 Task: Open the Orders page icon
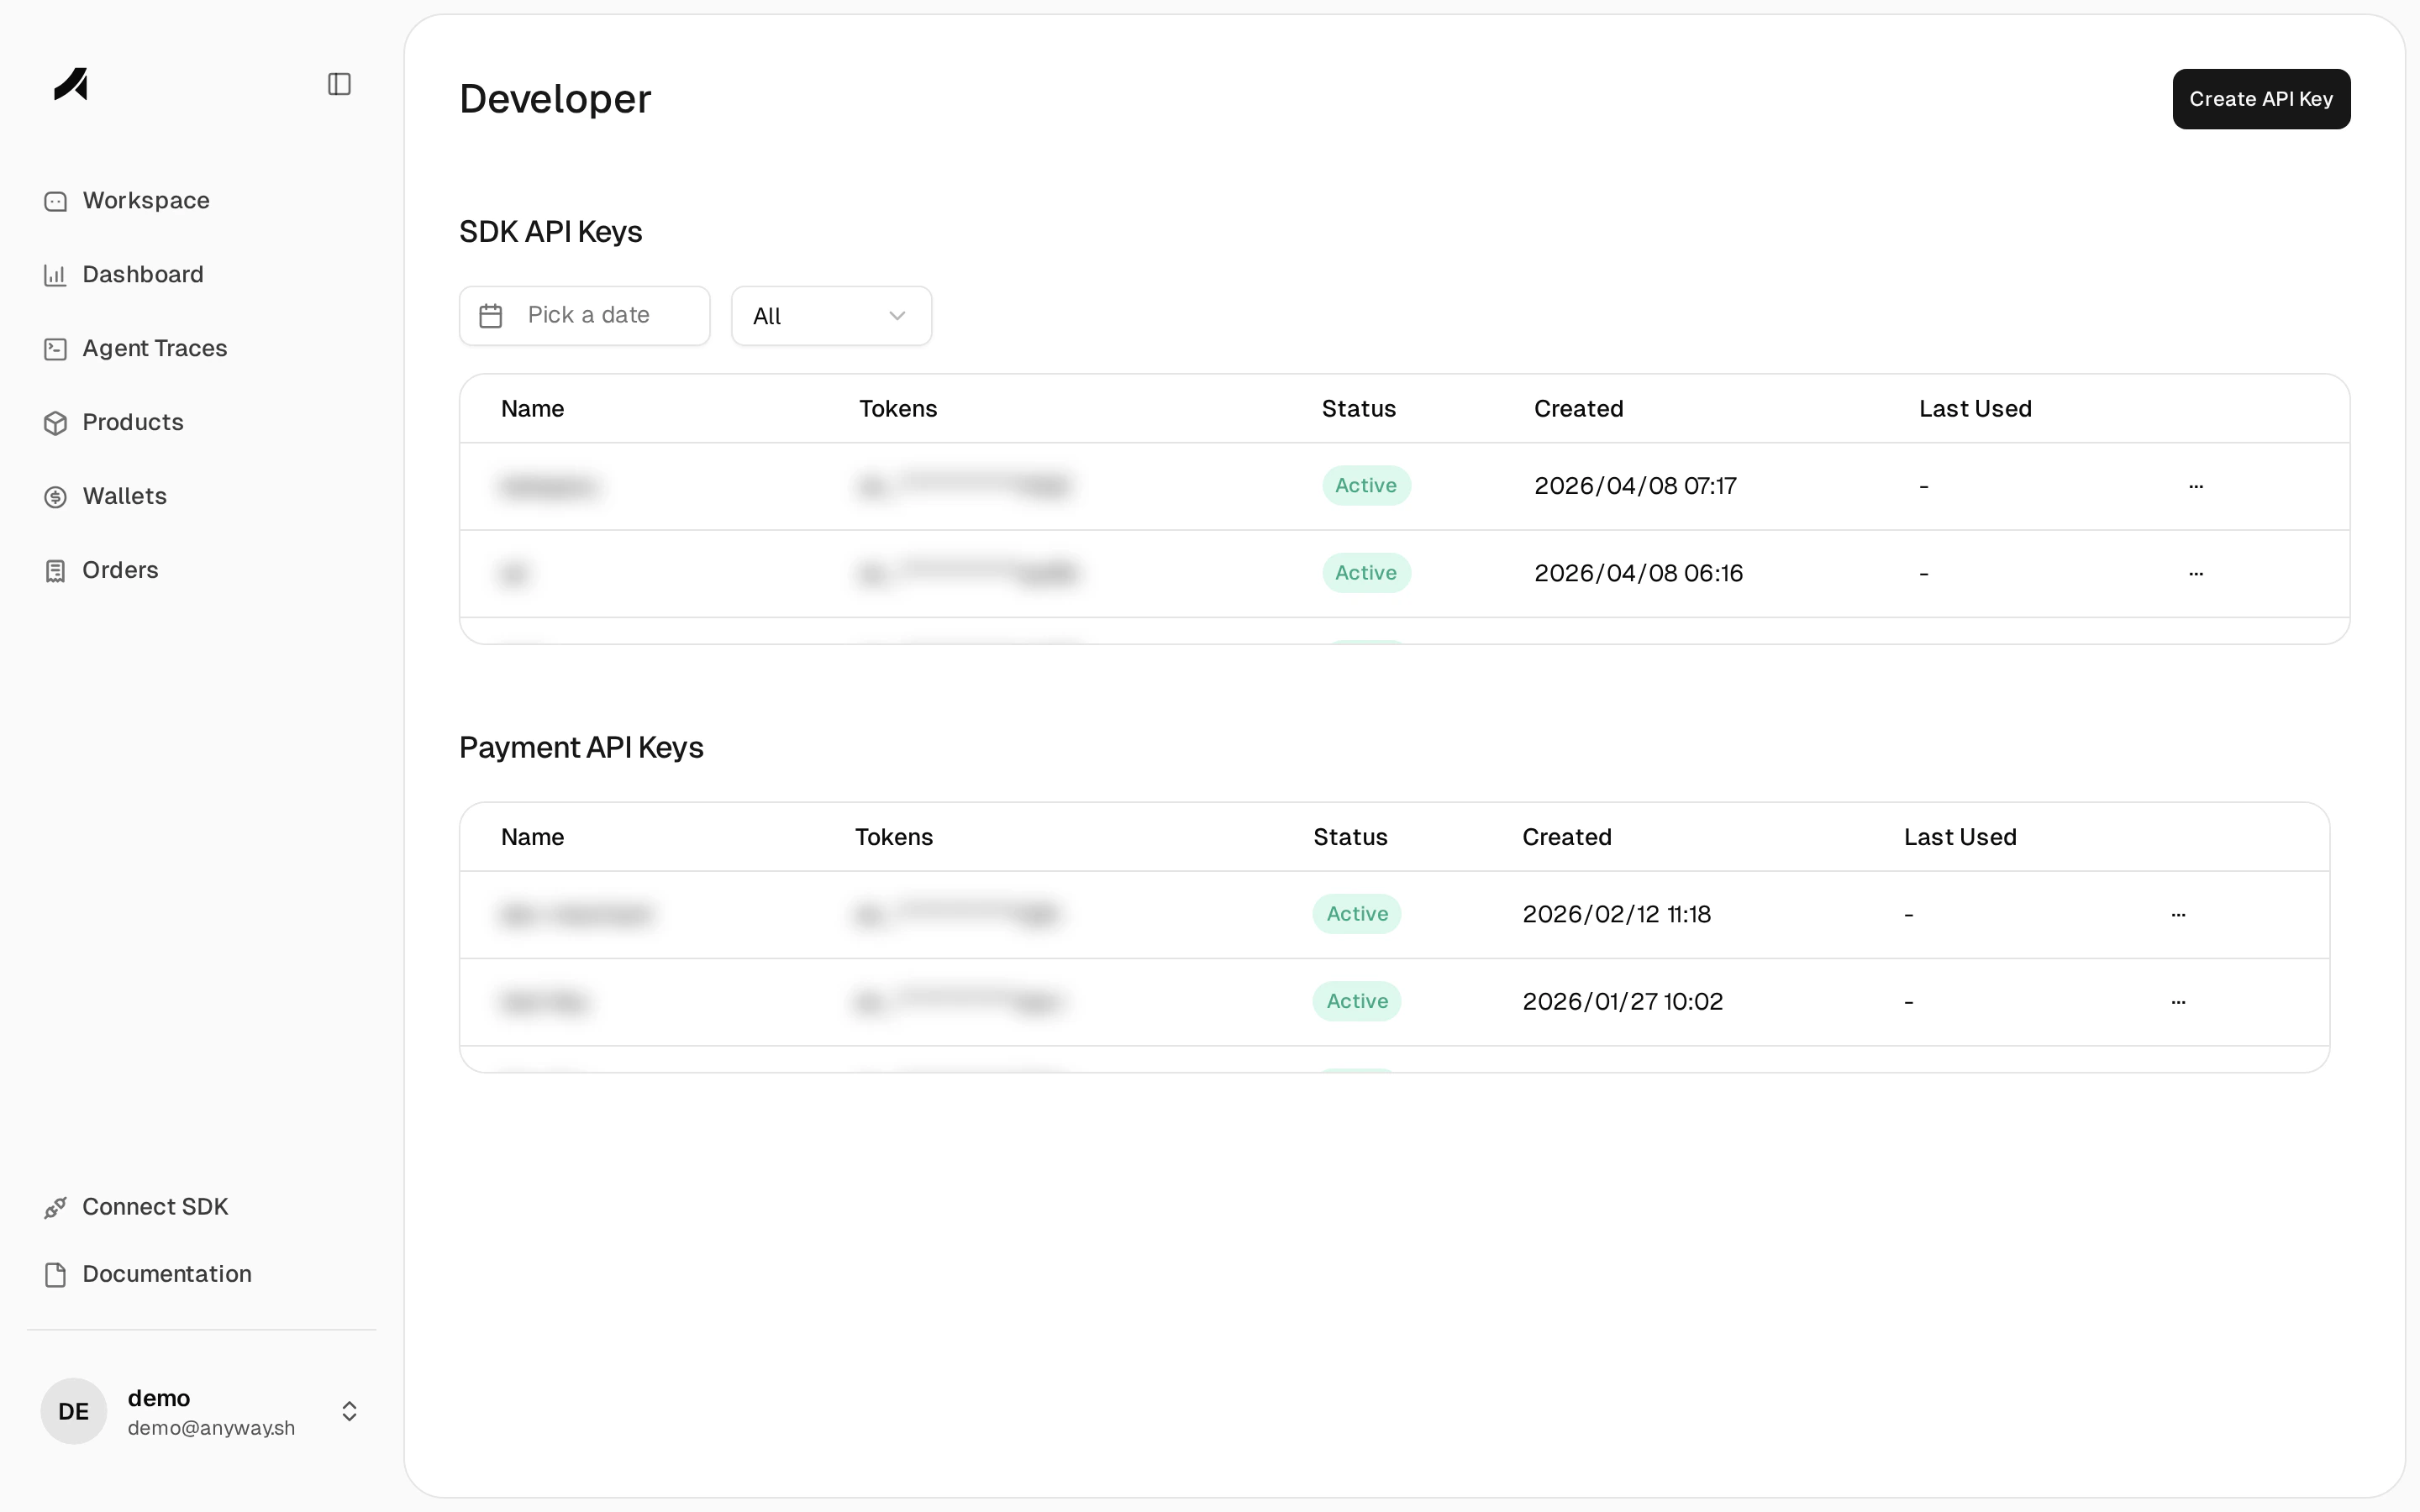(x=56, y=570)
